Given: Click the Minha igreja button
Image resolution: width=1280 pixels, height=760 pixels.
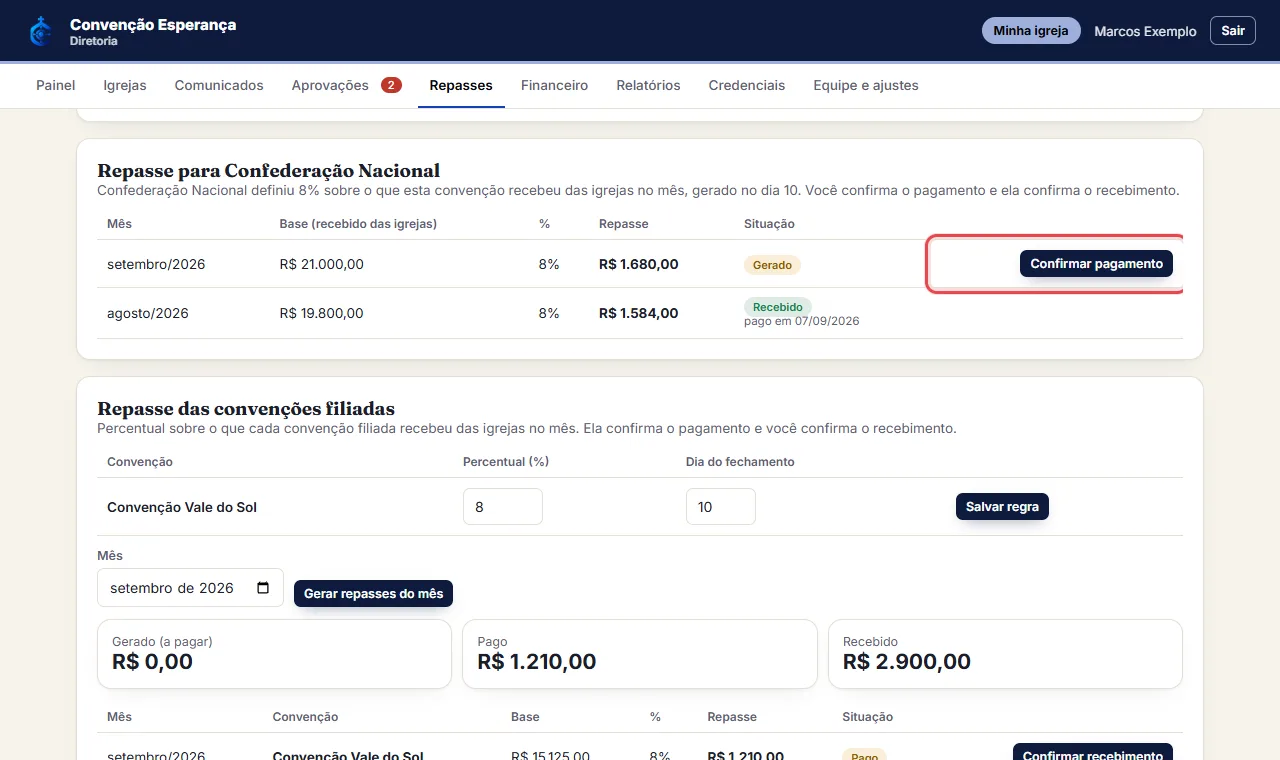Looking at the screenshot, I should pyautogui.click(x=1031, y=31).
